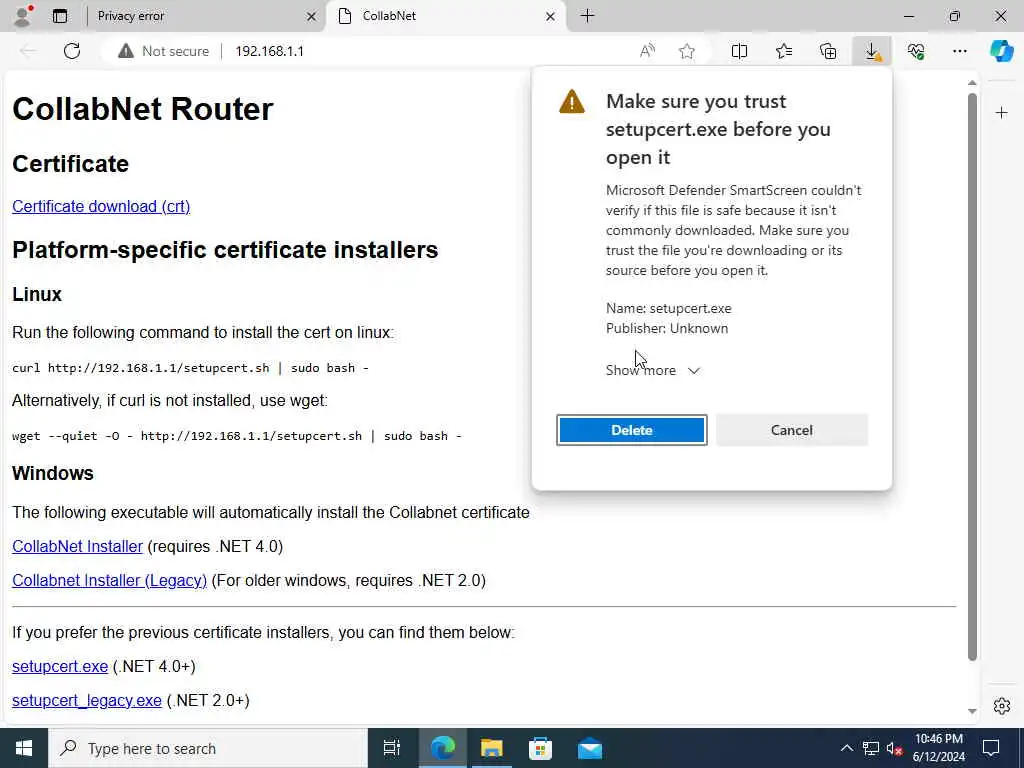
Task: Open File Explorer from the taskbar
Action: 491,748
